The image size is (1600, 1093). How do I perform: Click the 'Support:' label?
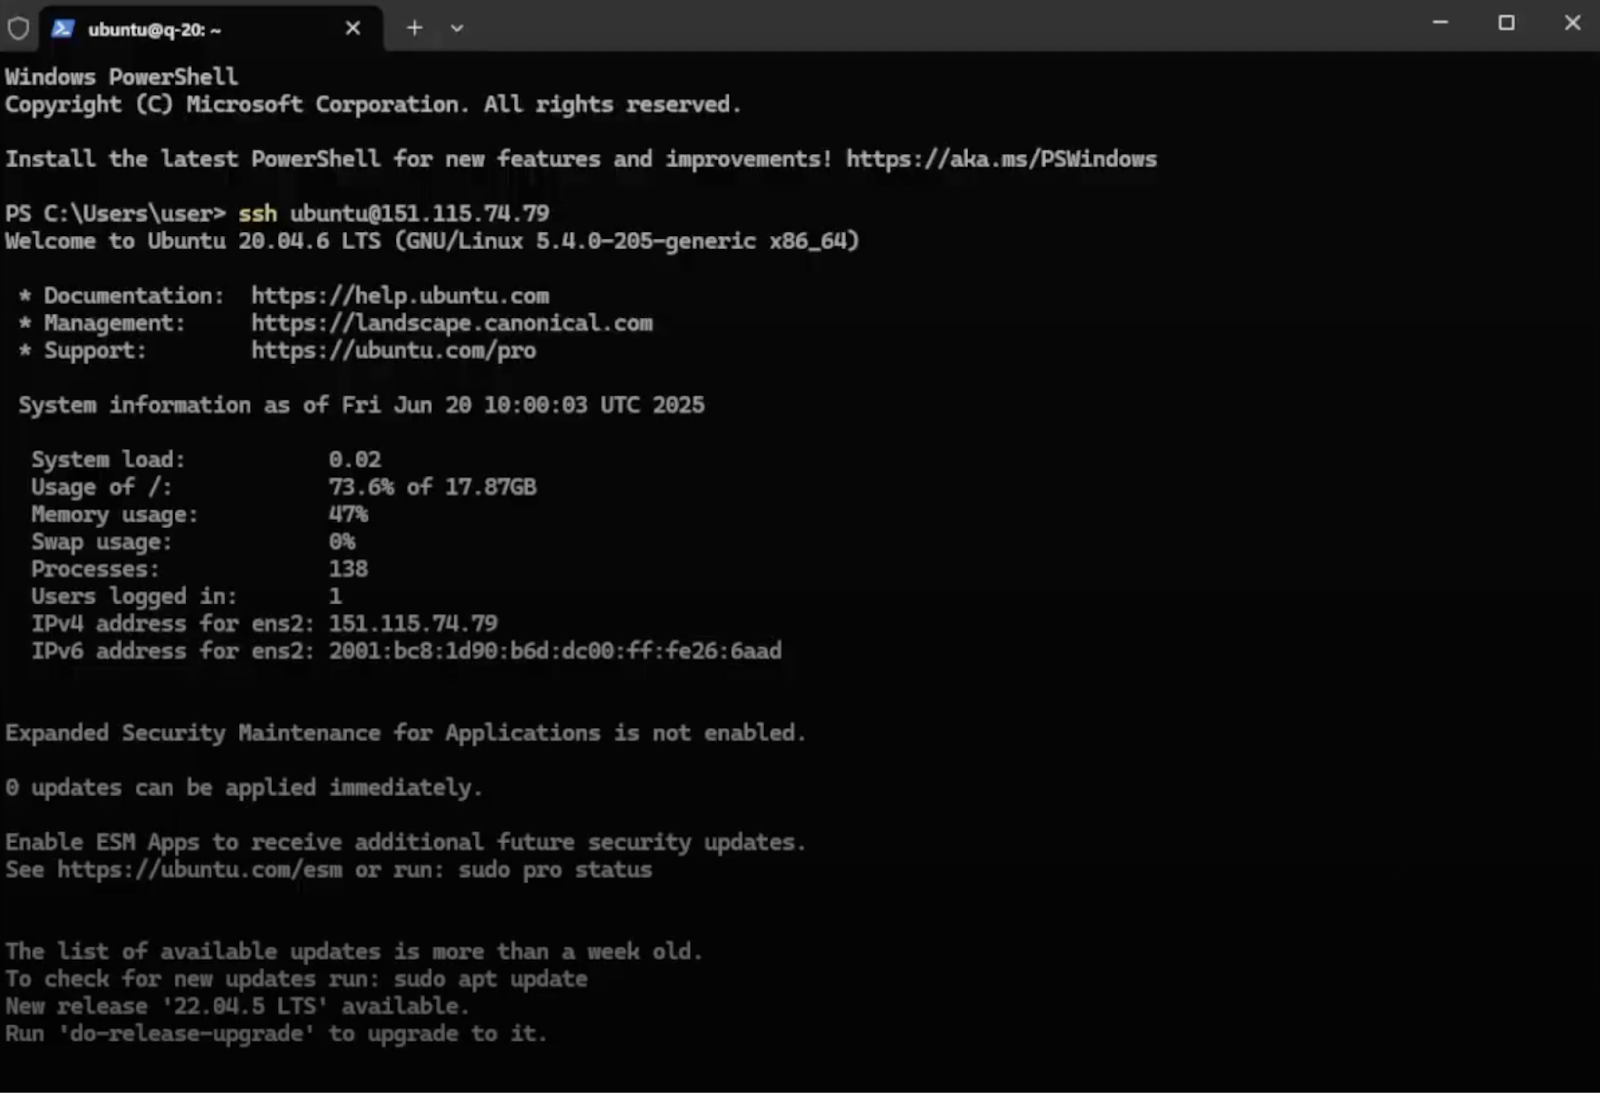(x=95, y=350)
